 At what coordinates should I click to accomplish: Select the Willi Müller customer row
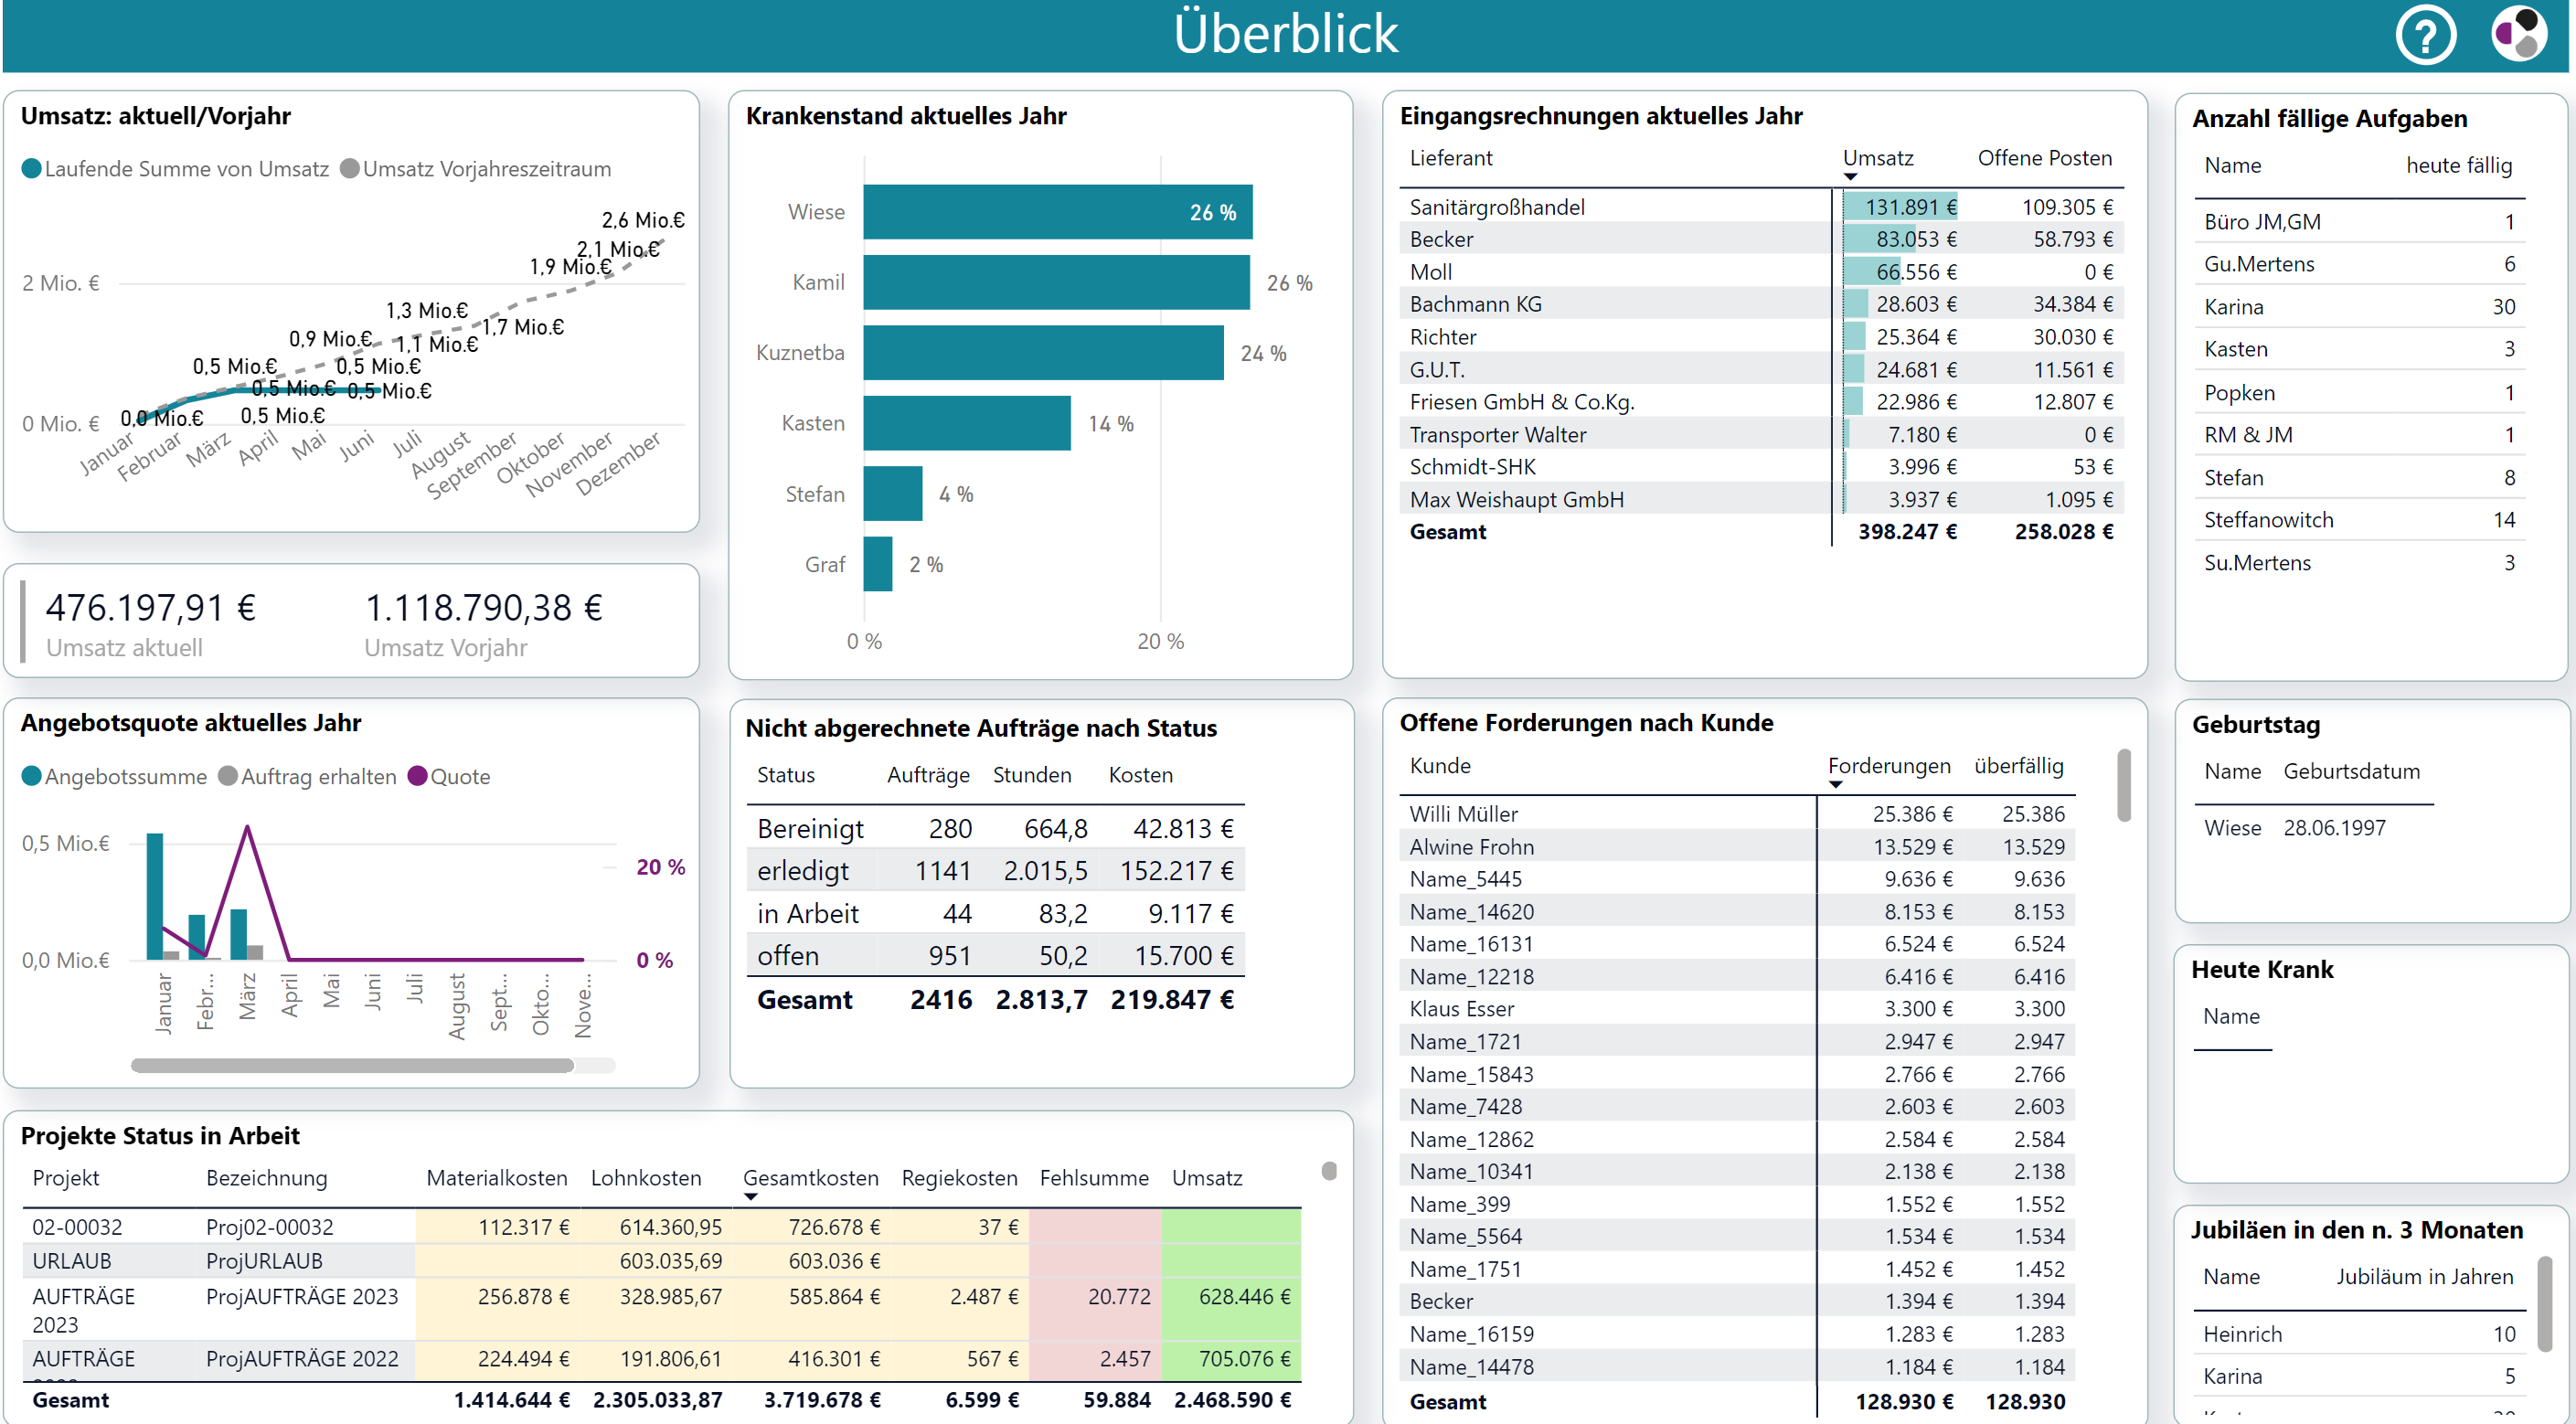(x=1463, y=814)
